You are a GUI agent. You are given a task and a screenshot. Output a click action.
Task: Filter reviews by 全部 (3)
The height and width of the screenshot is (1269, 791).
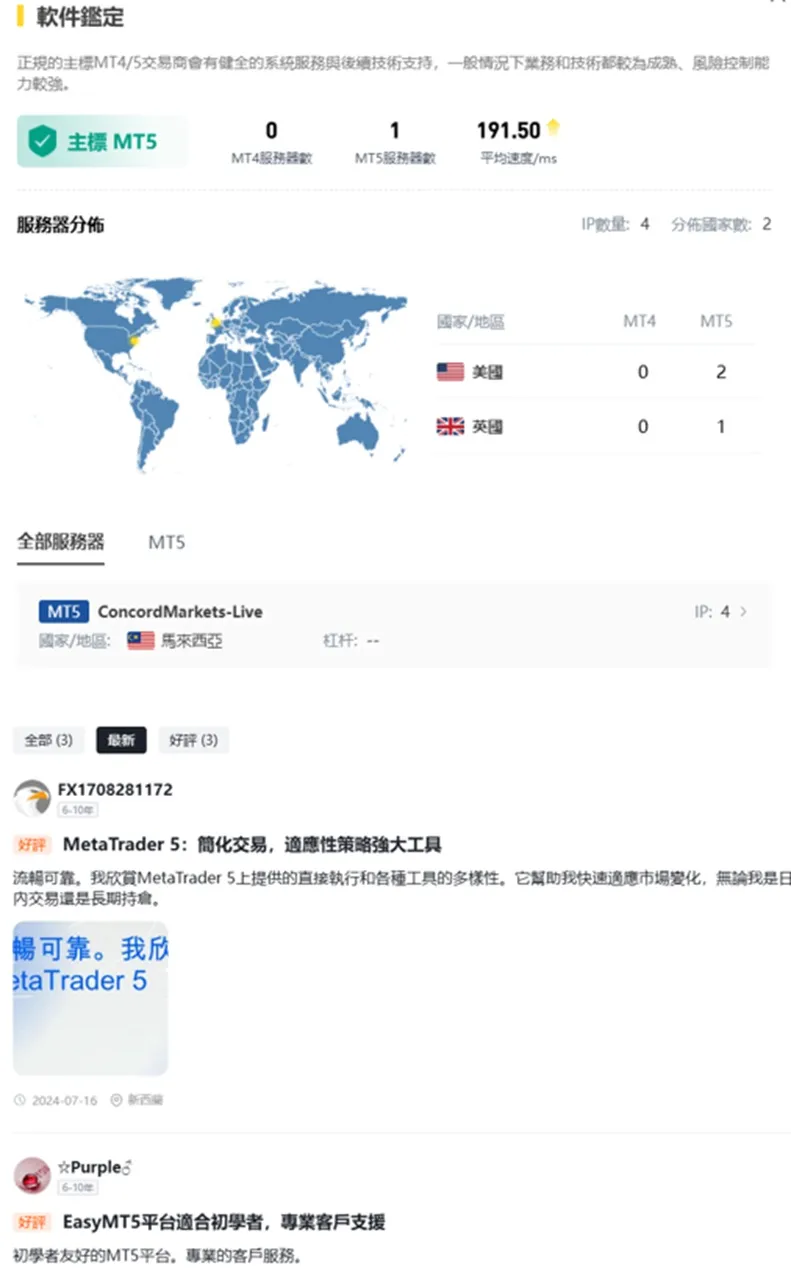(48, 740)
